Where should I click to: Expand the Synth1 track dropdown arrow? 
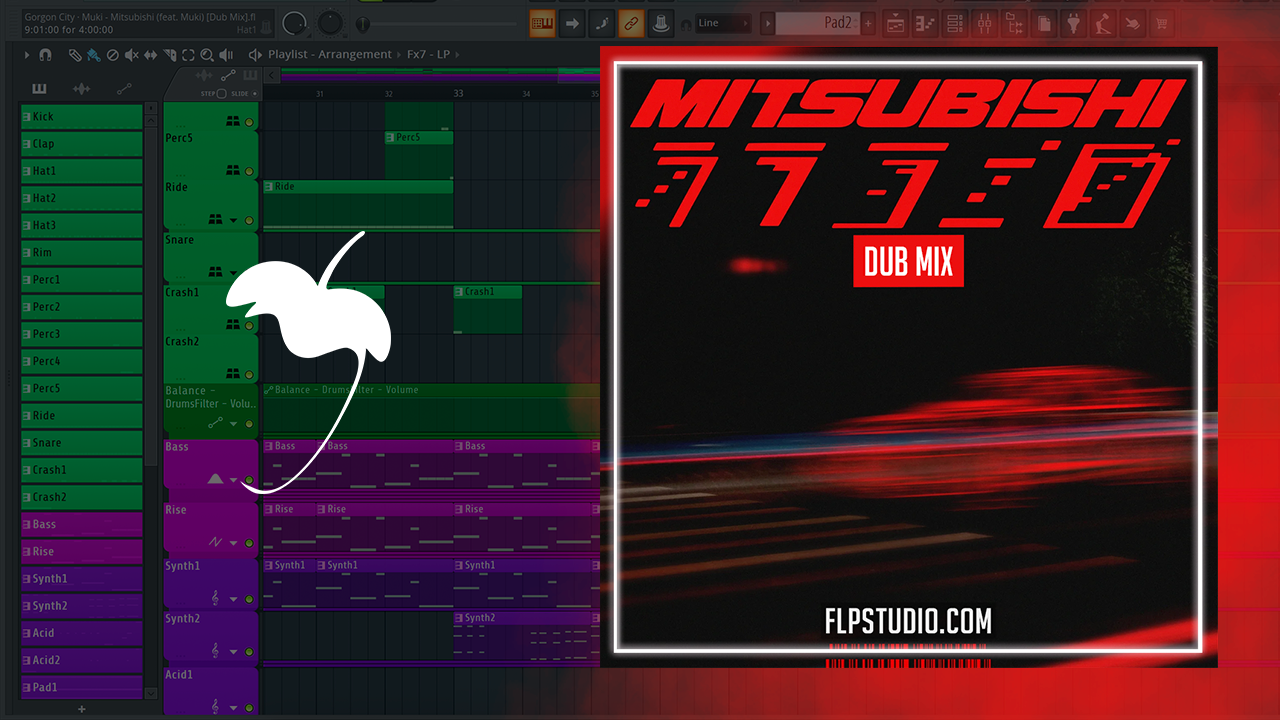click(234, 599)
